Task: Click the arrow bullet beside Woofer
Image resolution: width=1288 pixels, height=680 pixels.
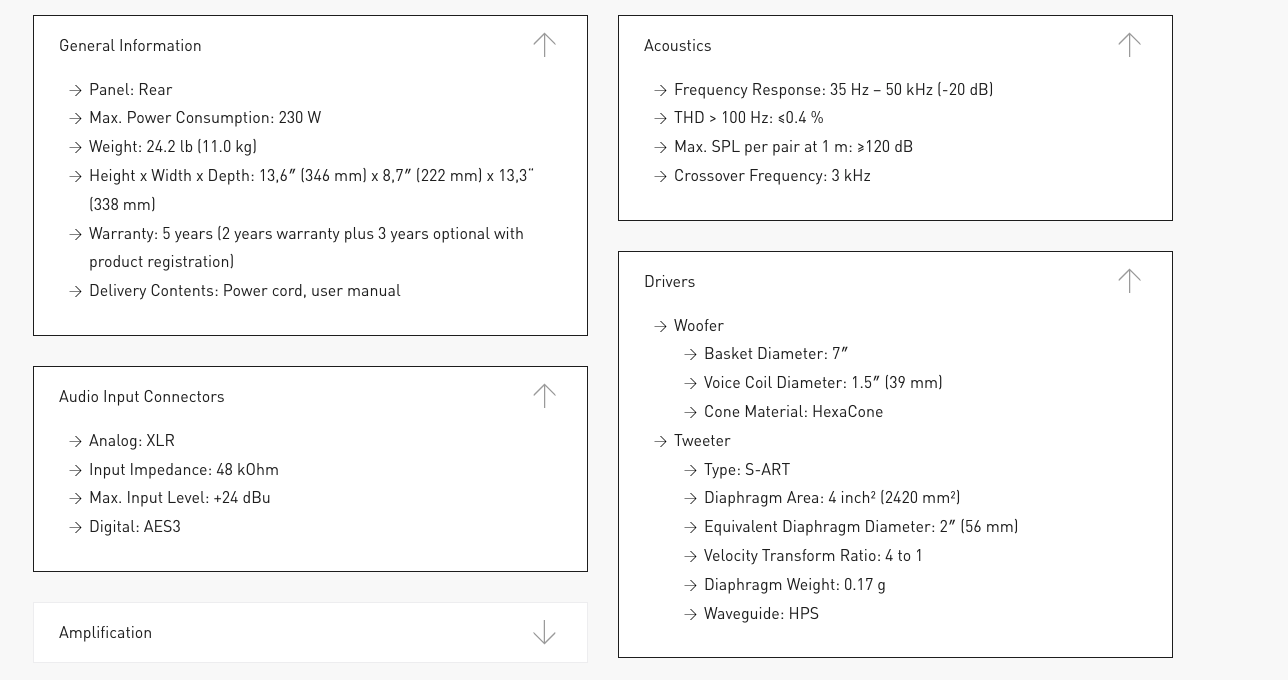Action: click(x=660, y=326)
